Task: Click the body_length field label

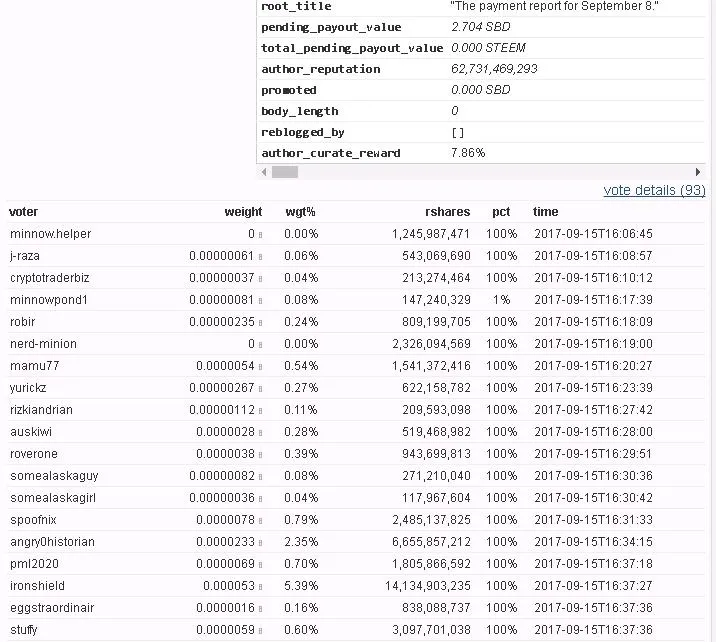Action: (300, 111)
